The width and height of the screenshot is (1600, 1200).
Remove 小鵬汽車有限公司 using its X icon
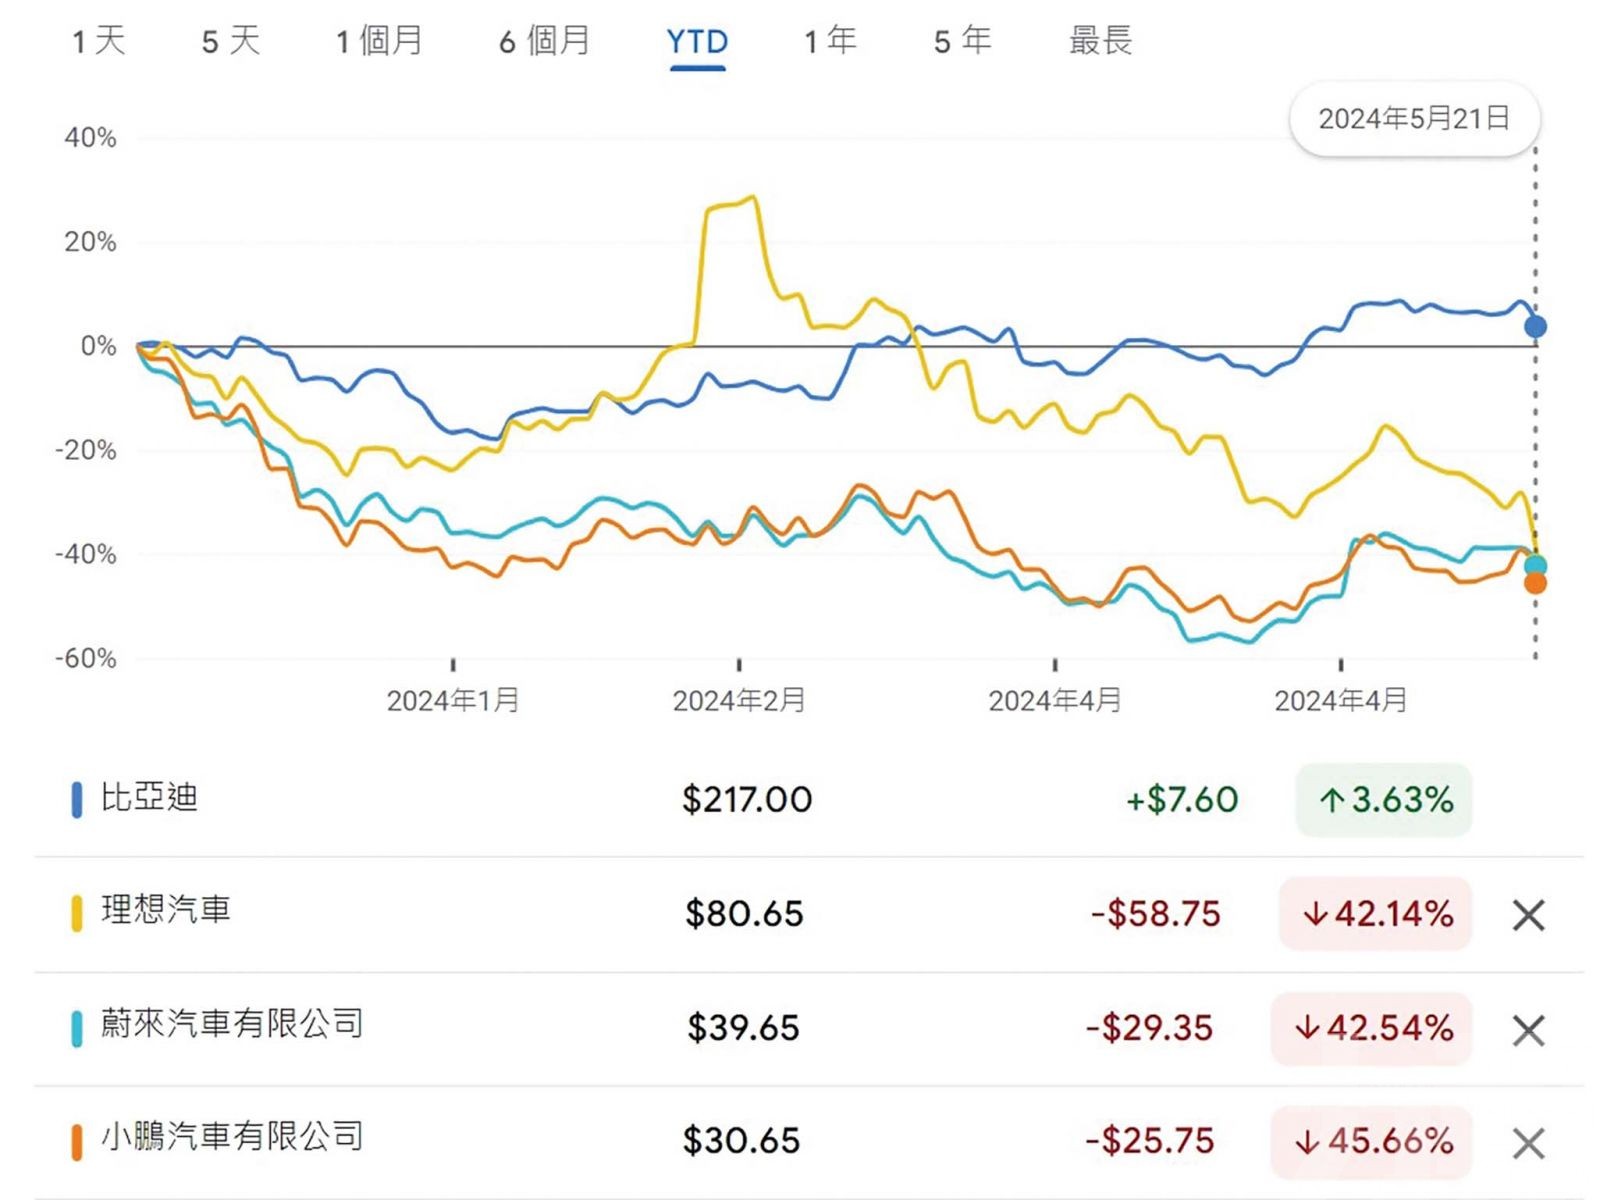1528,1143
